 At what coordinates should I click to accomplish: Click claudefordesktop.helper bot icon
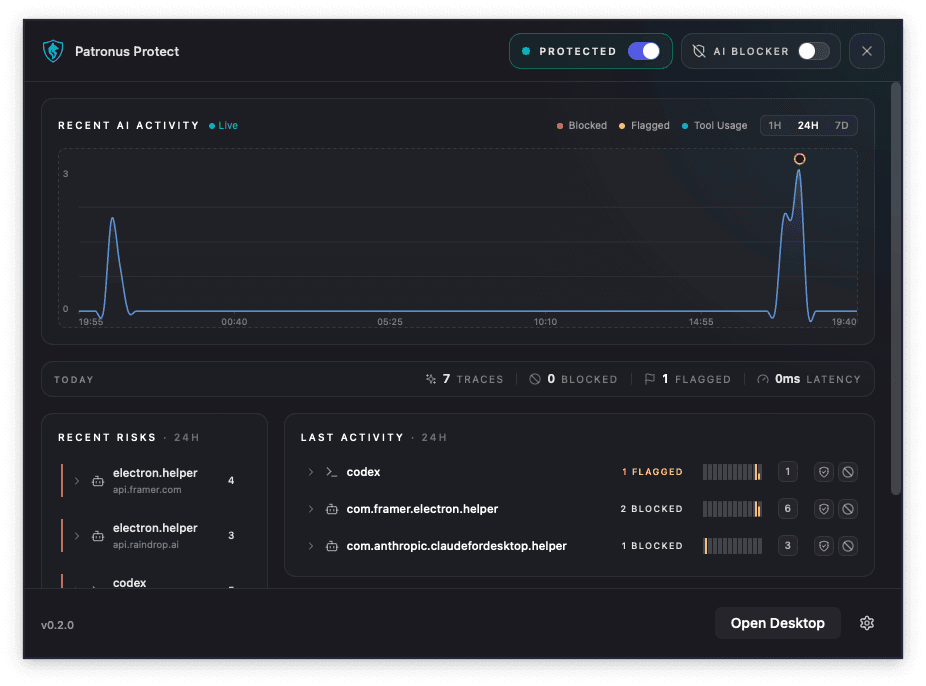coord(332,546)
